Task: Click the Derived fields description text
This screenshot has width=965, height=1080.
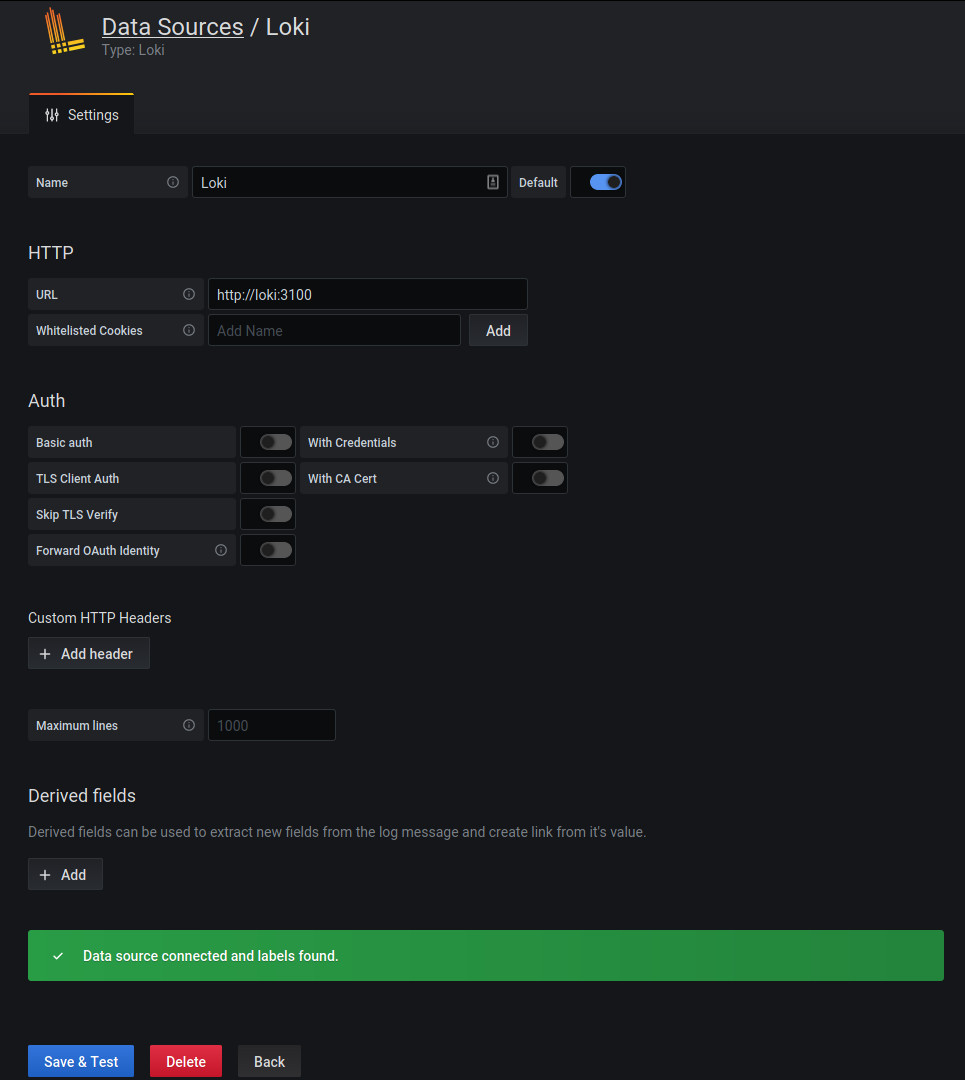Action: [337, 832]
